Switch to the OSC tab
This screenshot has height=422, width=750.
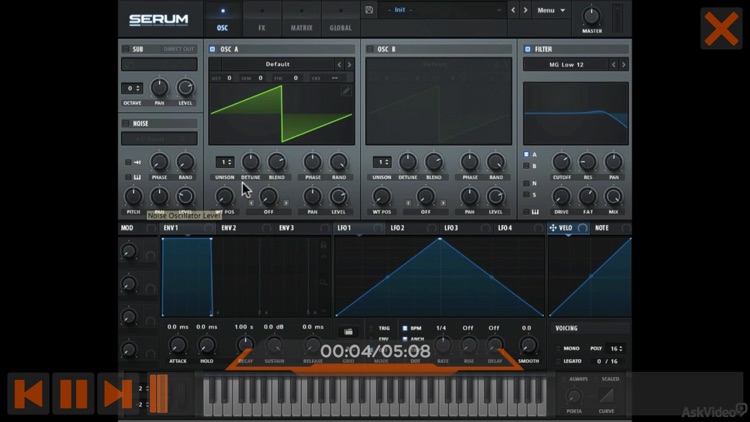point(222,19)
